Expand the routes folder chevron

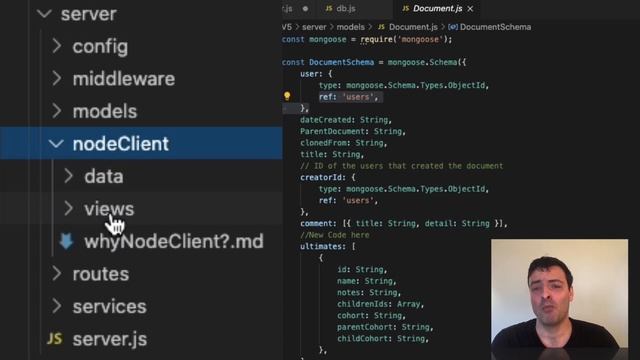pos(57,274)
